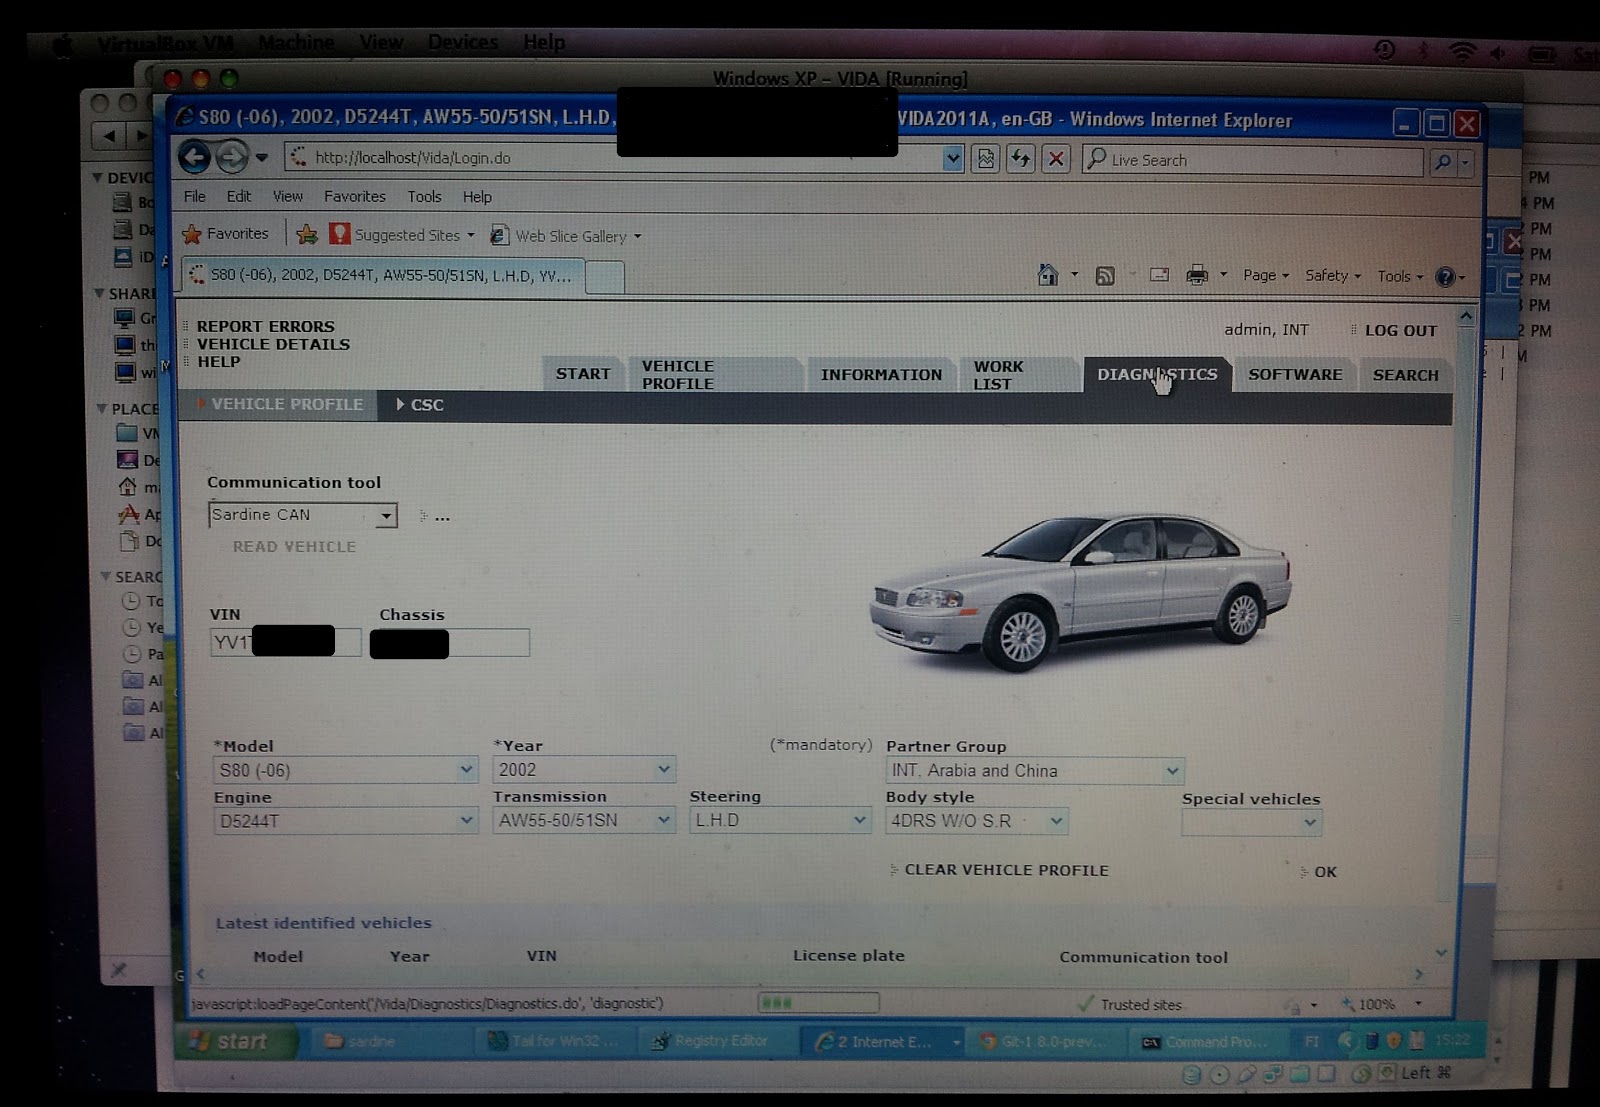Click the OK button
The width and height of the screenshot is (1600, 1107).
click(x=1325, y=872)
